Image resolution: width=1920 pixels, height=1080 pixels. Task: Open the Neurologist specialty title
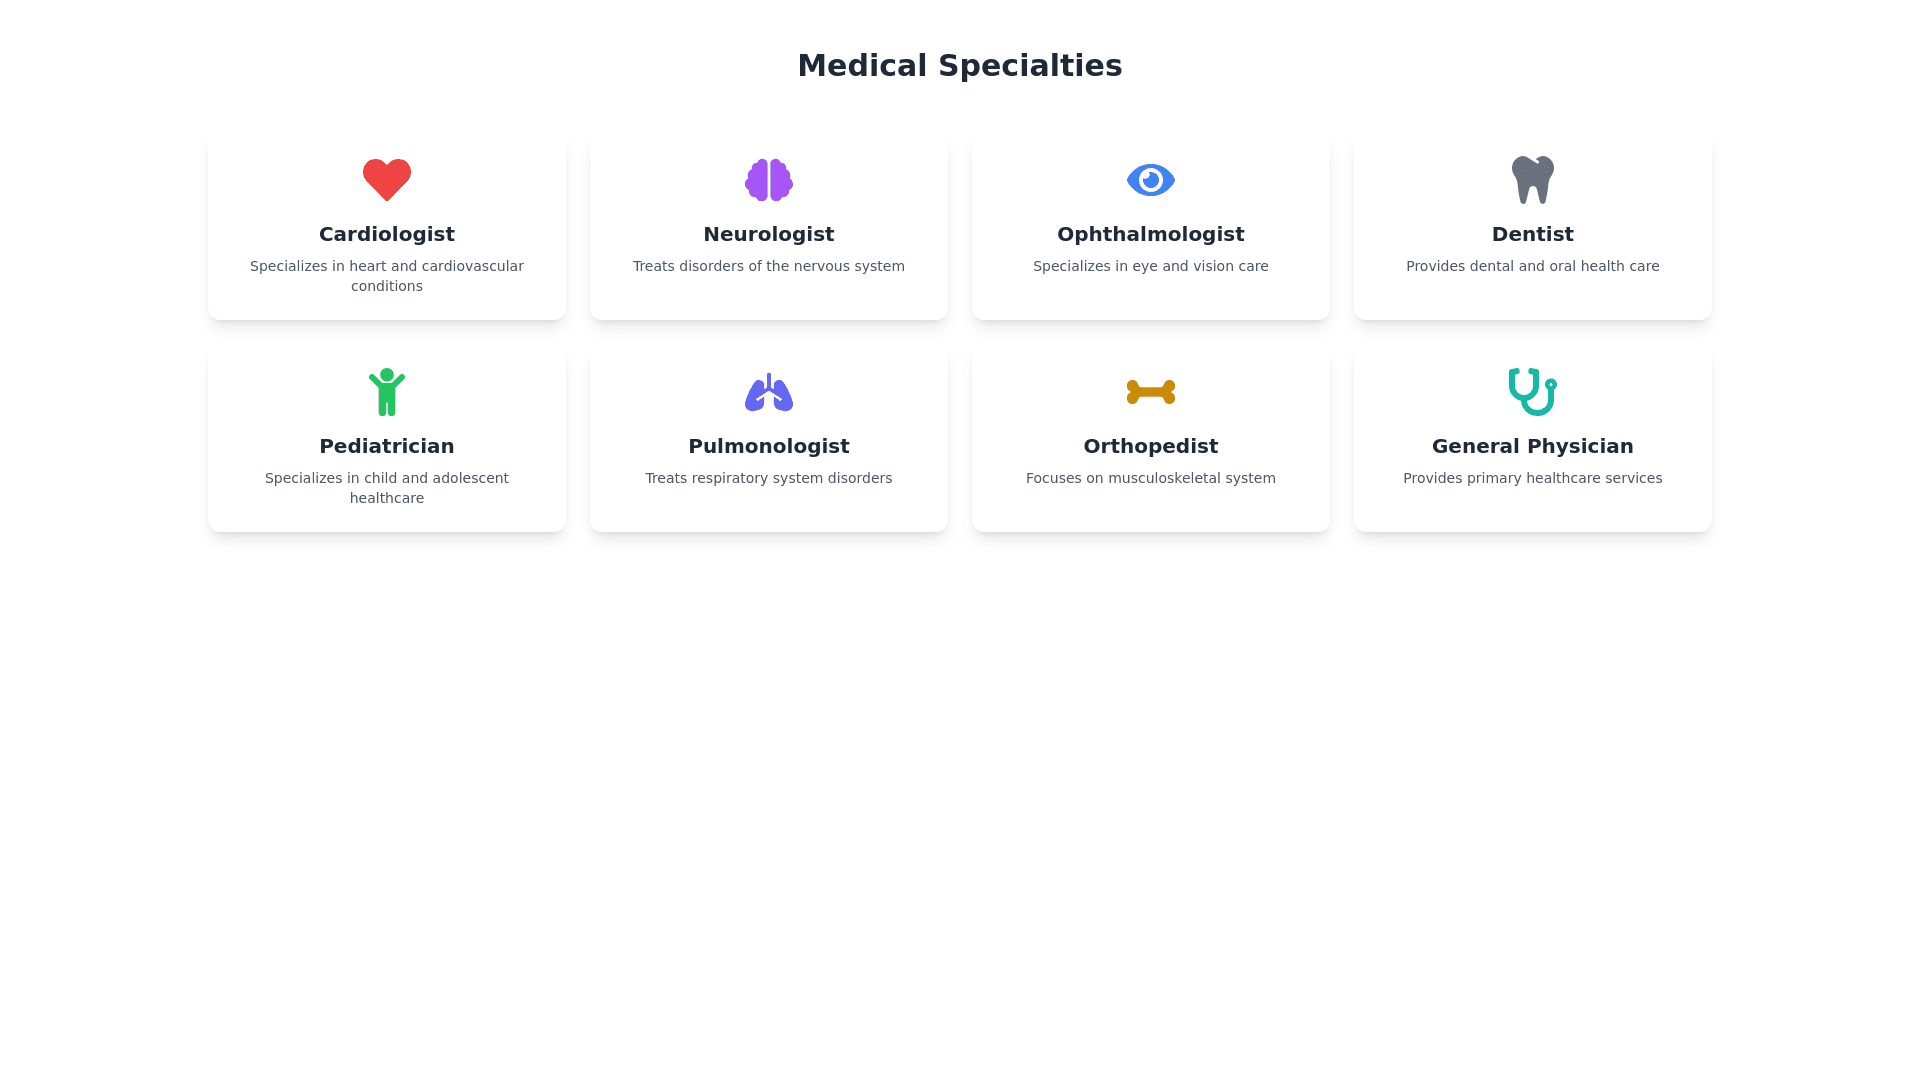769,234
